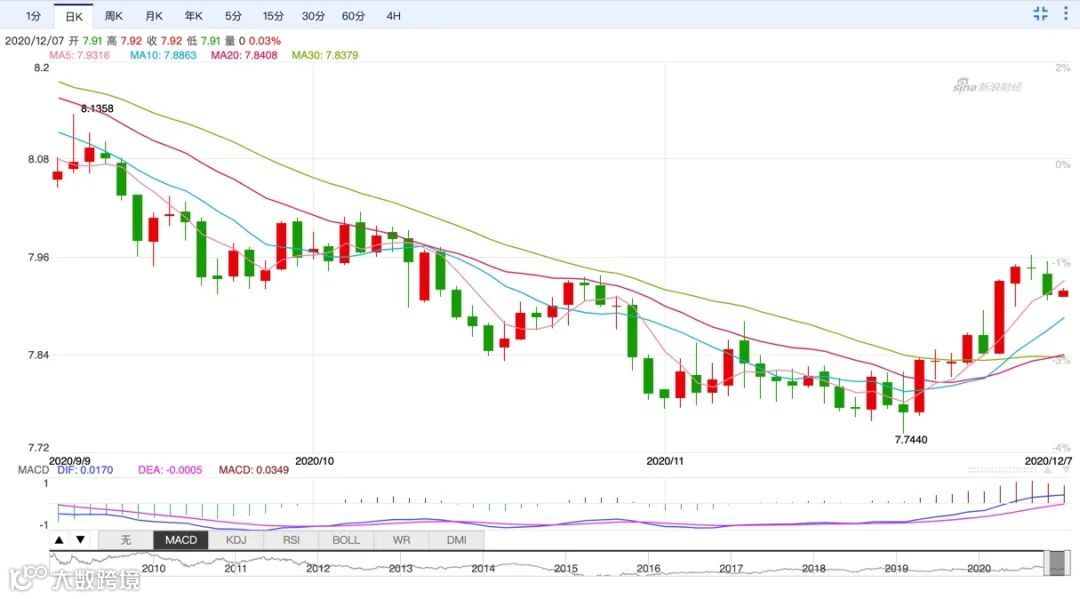Image resolution: width=1080 pixels, height=599 pixels.
Task: Select the 4H timeframe tab
Action: pyautogui.click(x=393, y=15)
